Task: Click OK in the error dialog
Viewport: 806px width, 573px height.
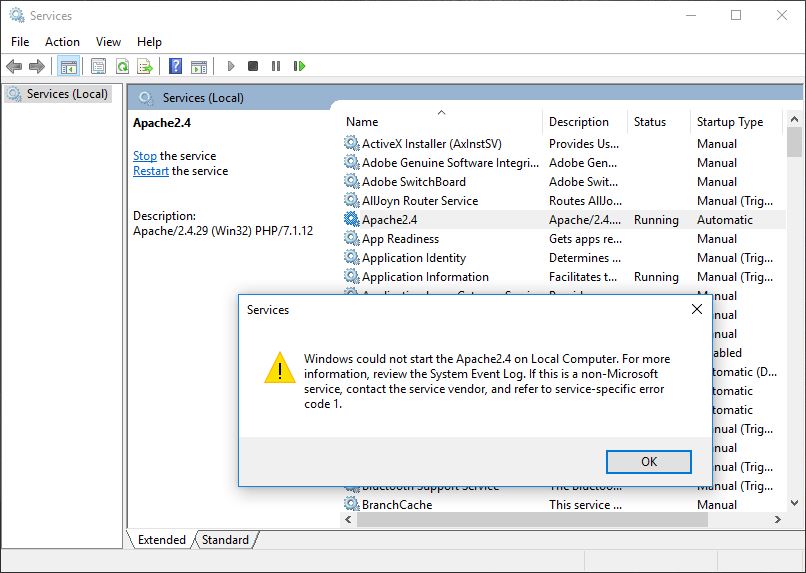Action: click(649, 461)
